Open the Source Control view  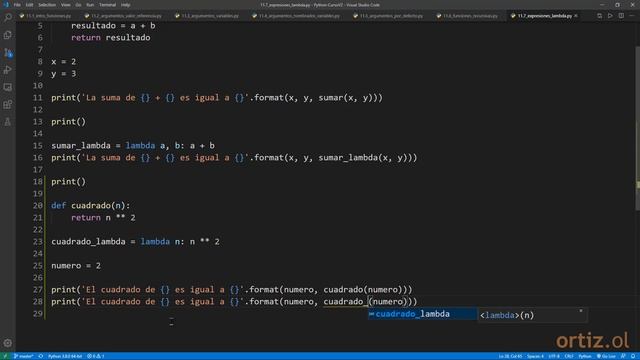coord(8,53)
